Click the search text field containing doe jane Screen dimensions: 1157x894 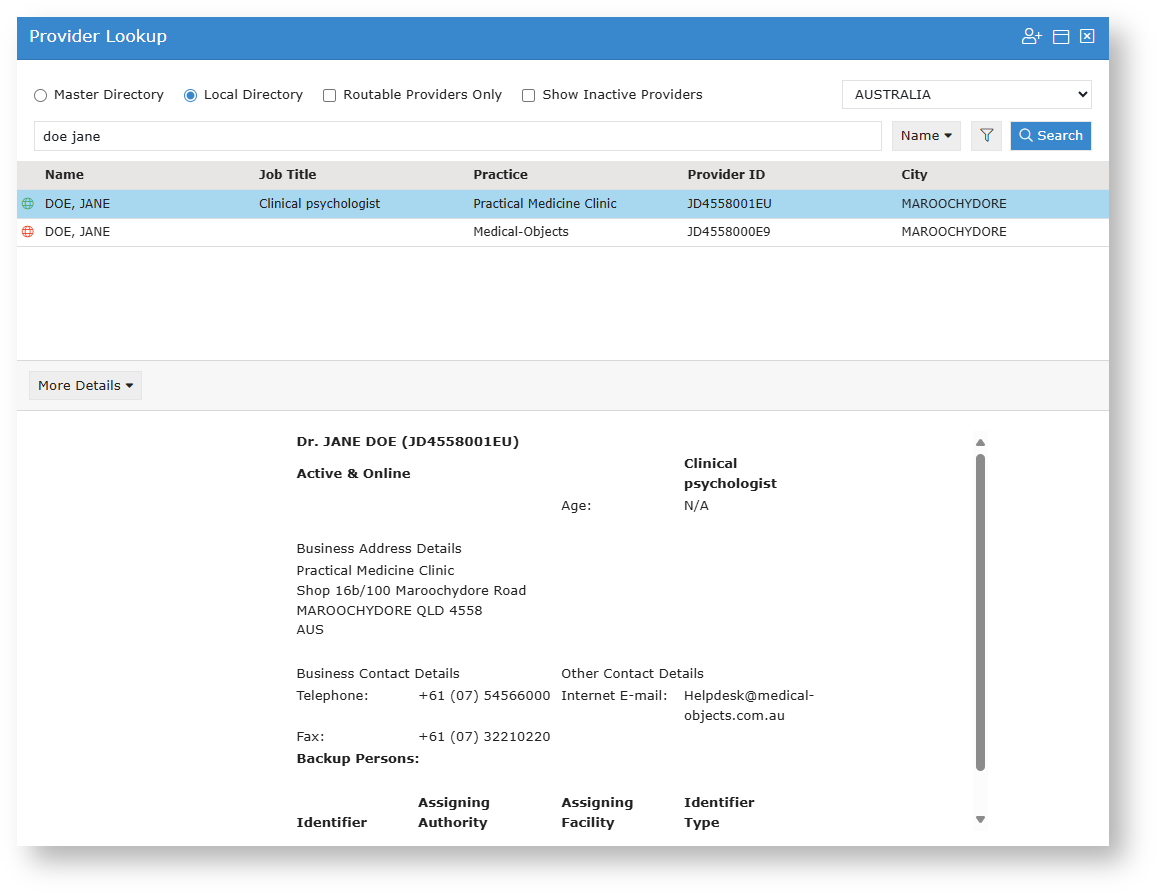457,136
